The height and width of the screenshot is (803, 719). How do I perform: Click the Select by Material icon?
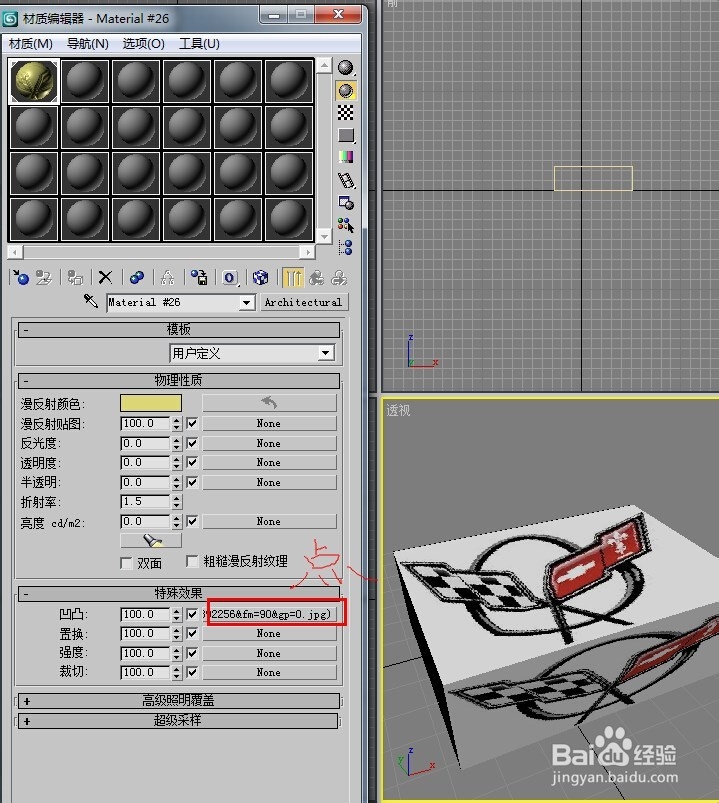(346, 225)
